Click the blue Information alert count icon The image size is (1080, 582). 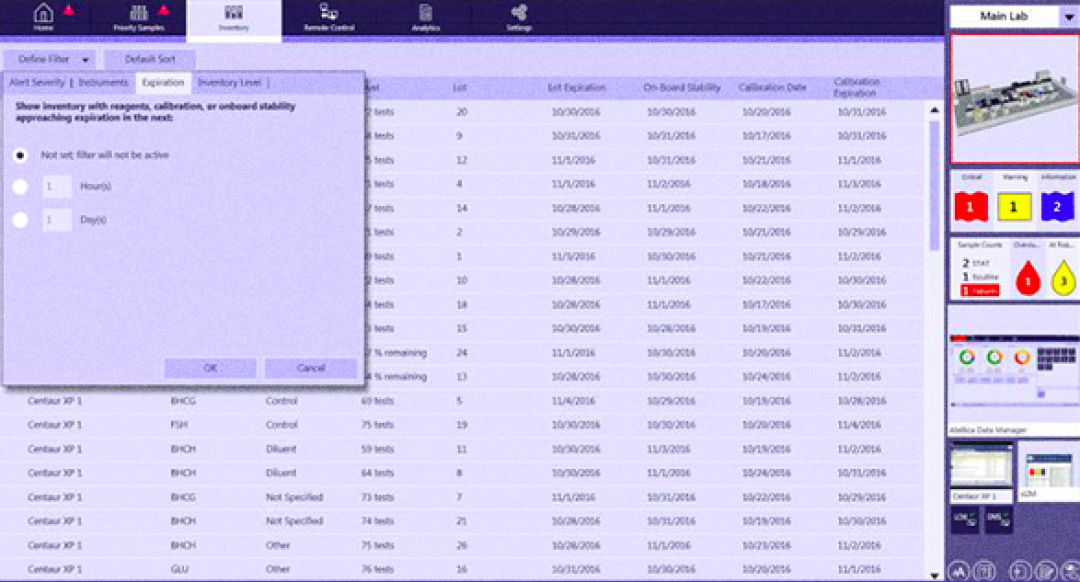pos(1058,206)
